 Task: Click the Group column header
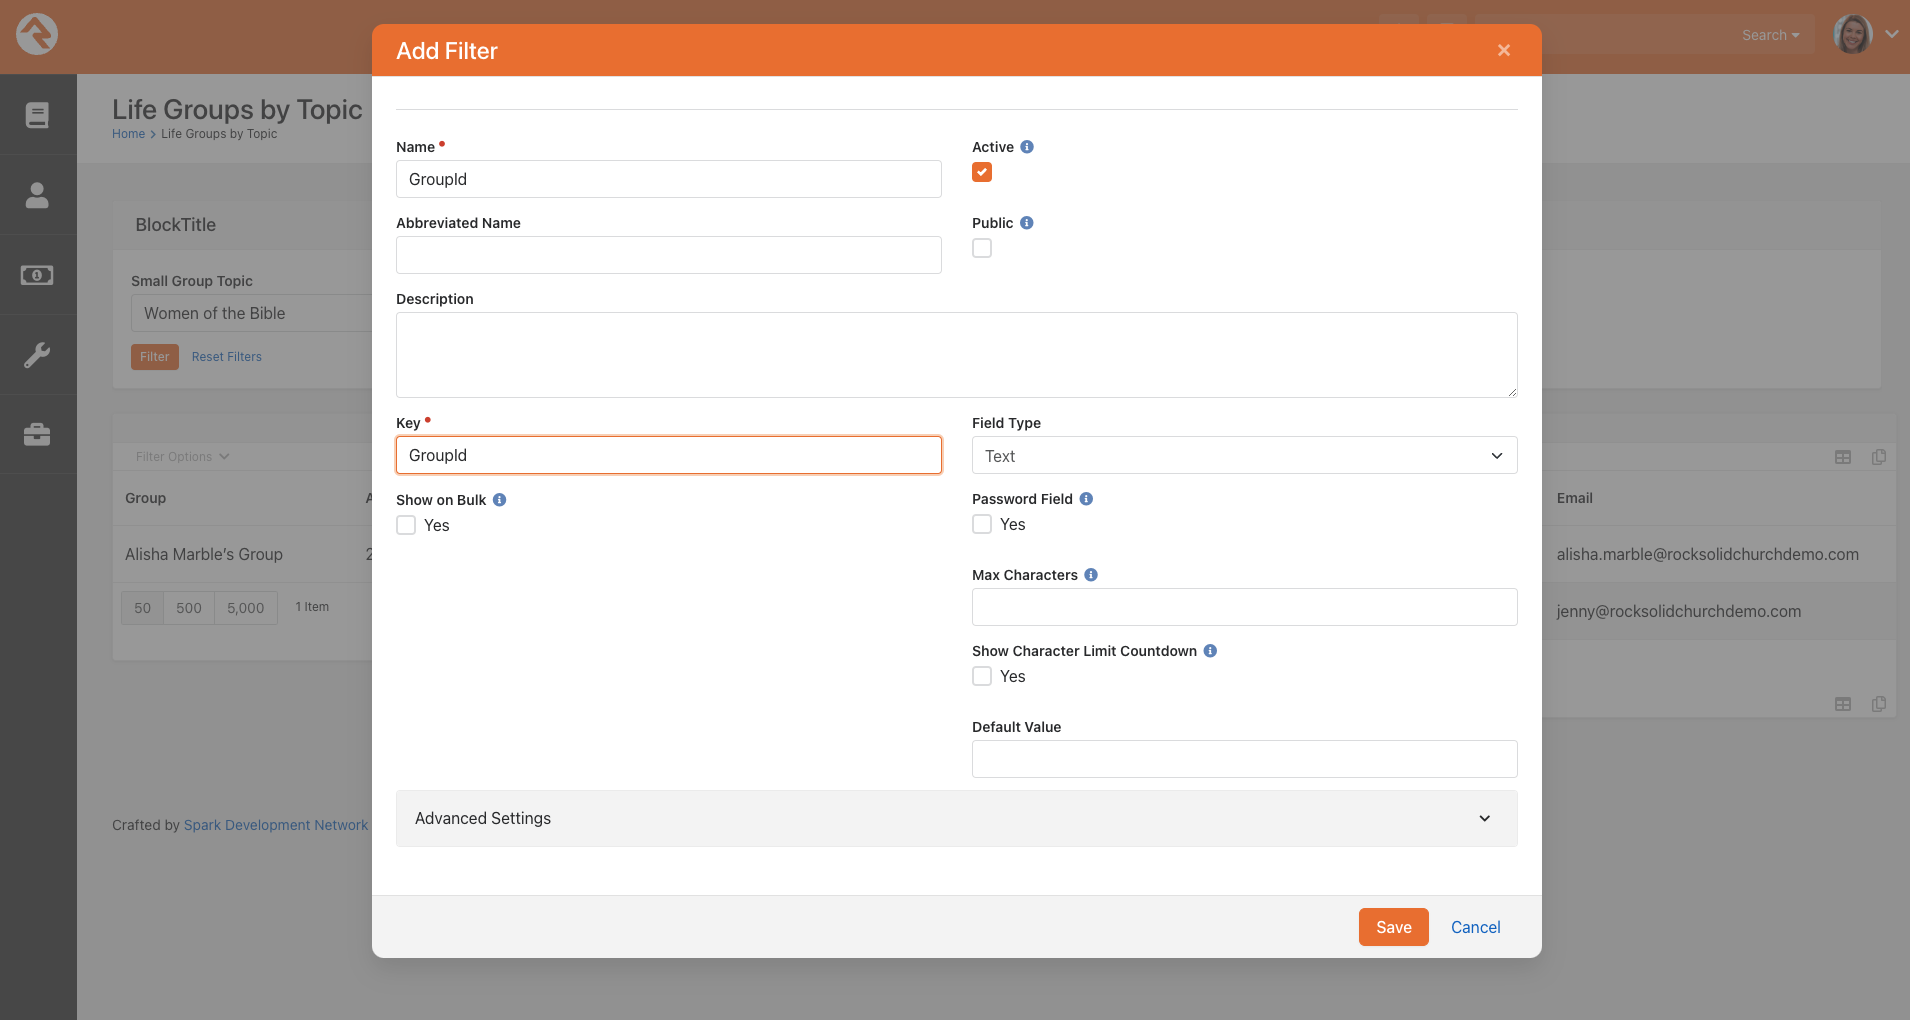click(146, 498)
